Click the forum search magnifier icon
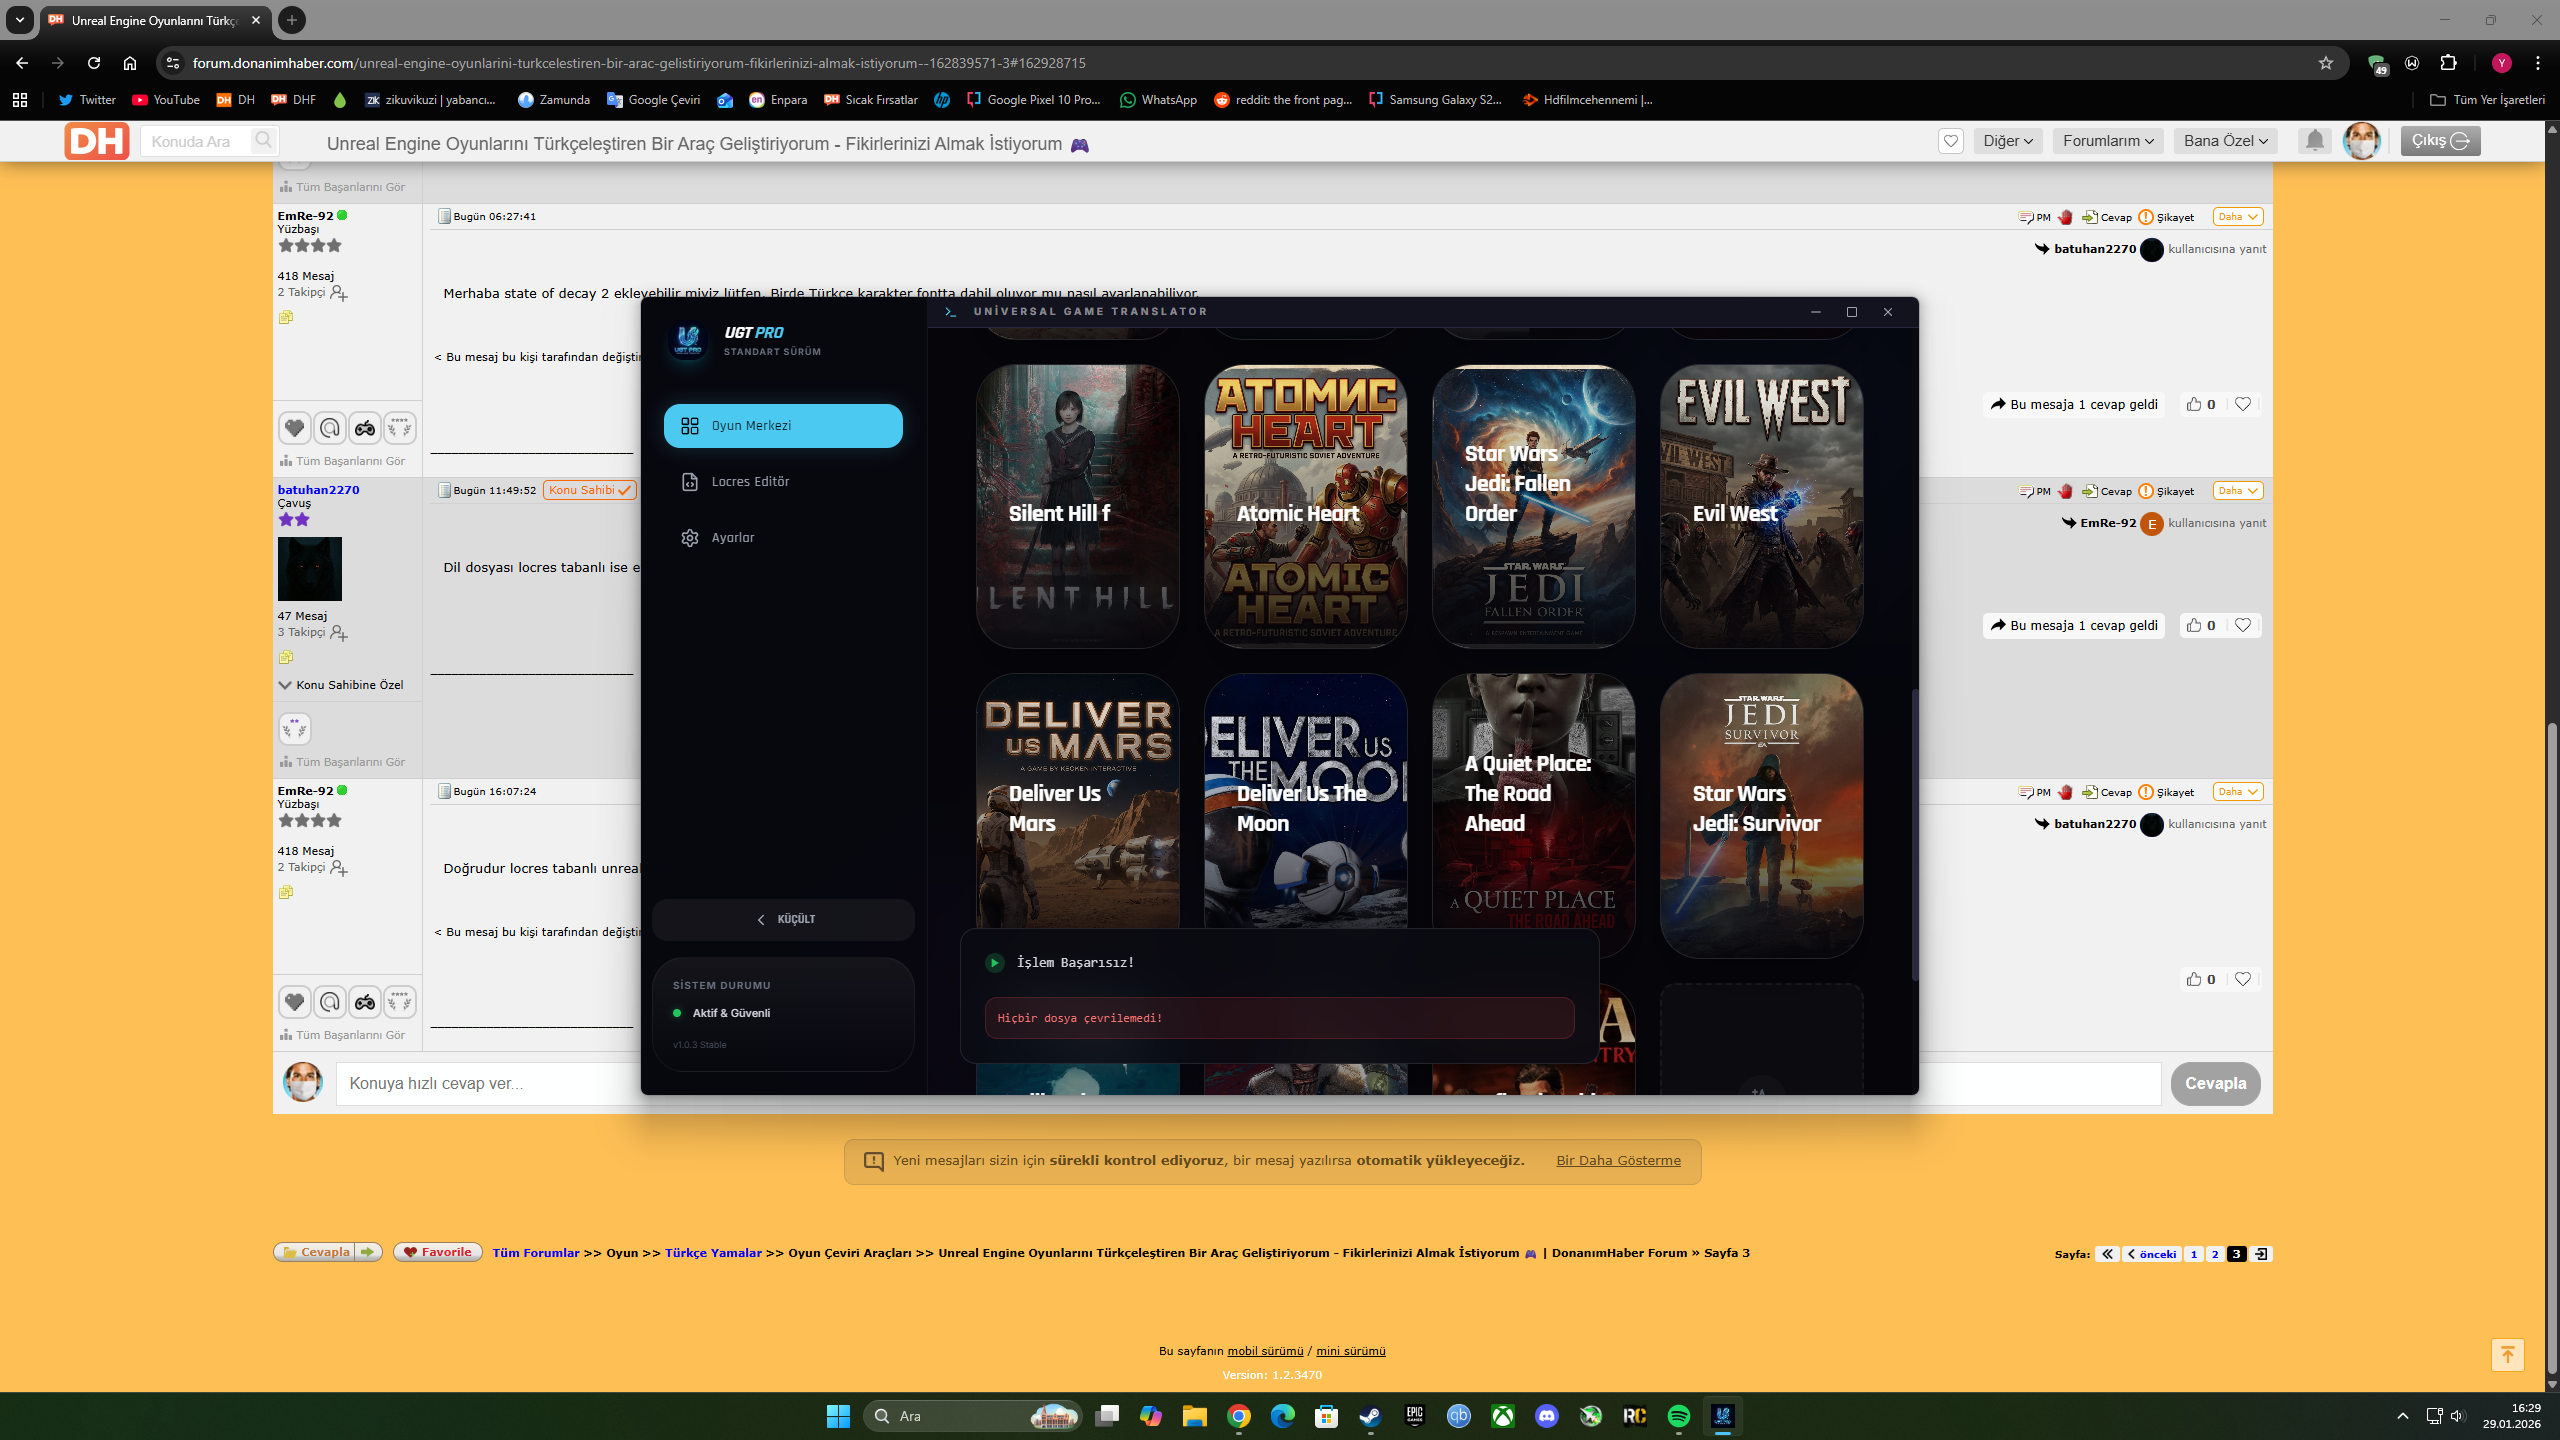The image size is (2560, 1440). pos(263,141)
